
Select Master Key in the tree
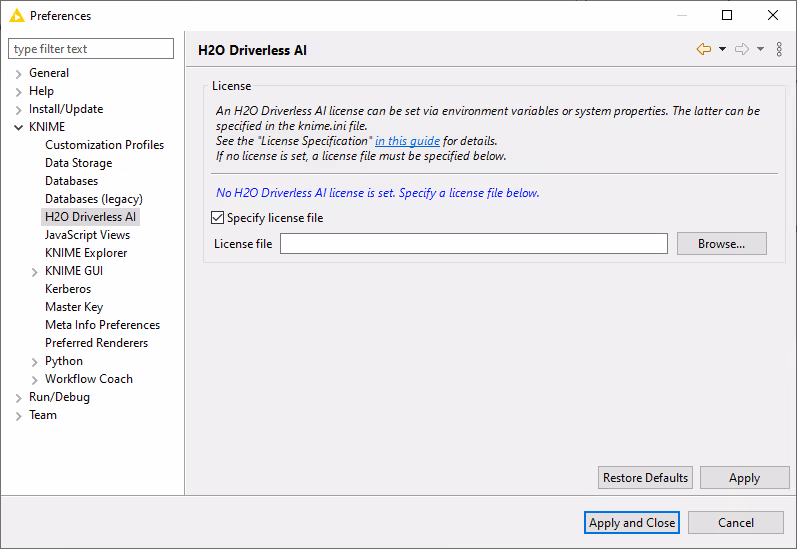[74, 307]
